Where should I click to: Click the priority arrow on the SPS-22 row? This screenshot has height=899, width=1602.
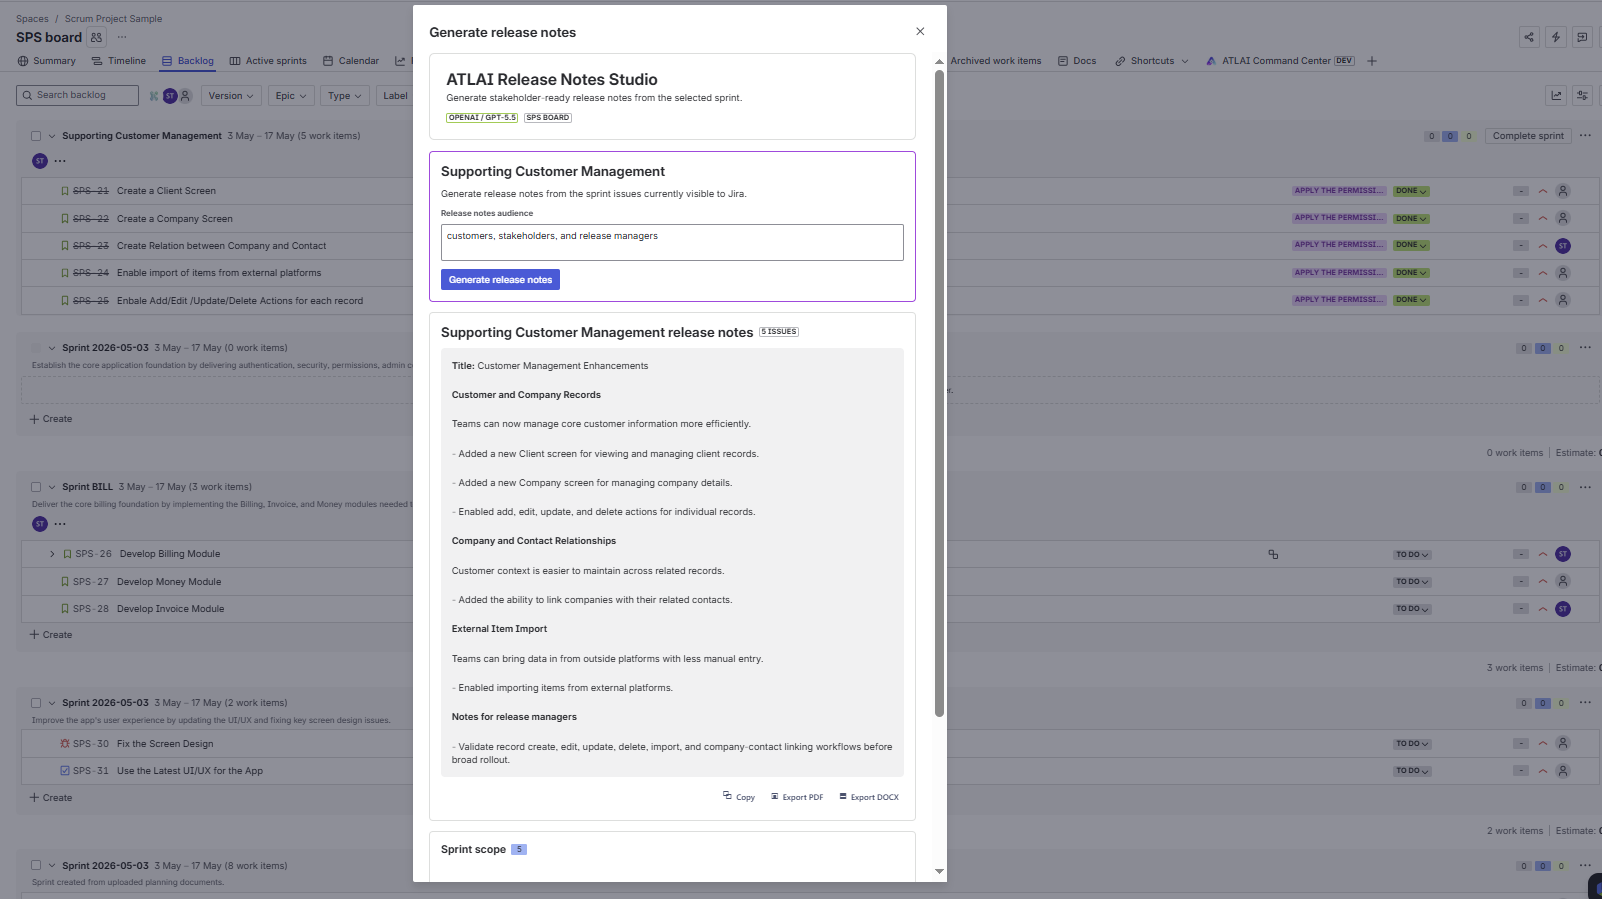tap(1543, 218)
